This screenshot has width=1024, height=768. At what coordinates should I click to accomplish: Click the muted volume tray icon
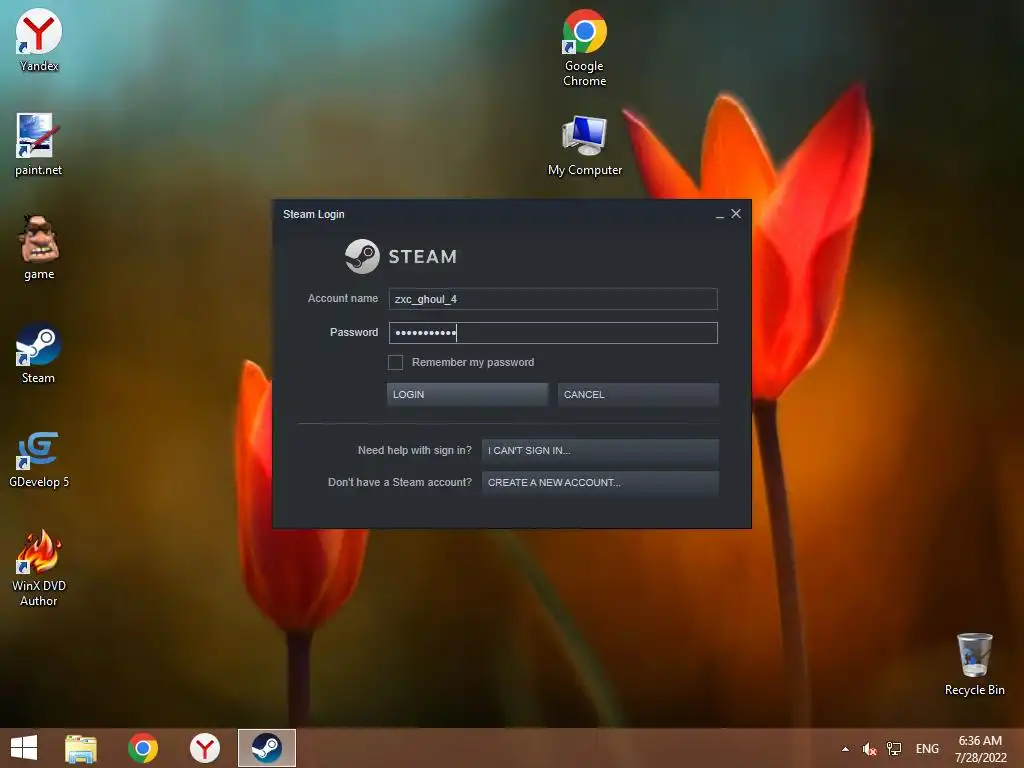click(869, 749)
